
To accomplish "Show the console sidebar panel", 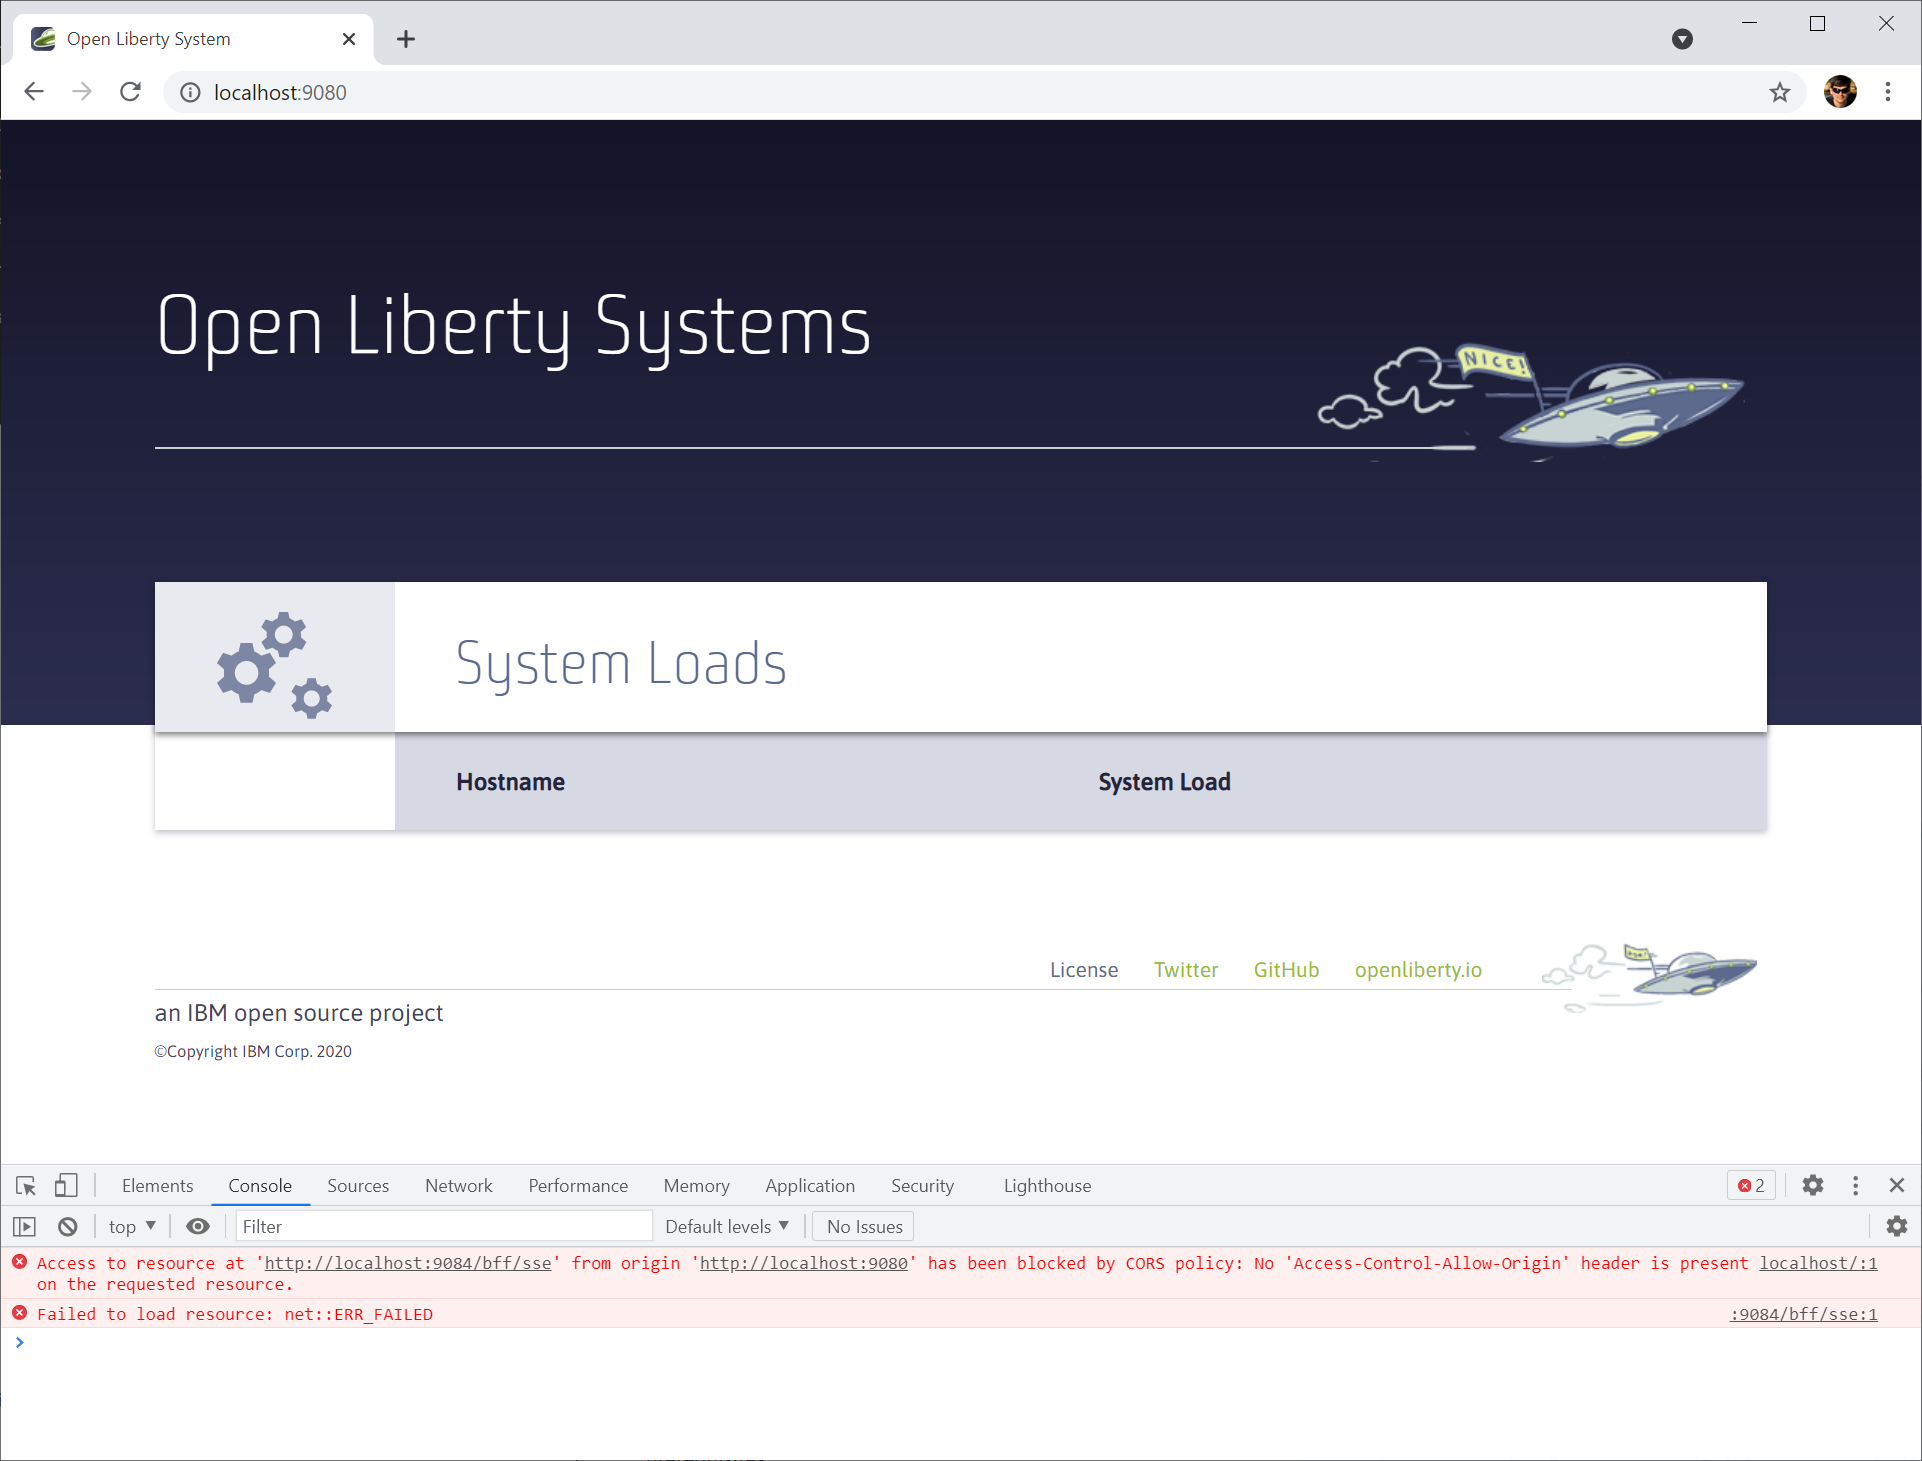I will [x=24, y=1227].
